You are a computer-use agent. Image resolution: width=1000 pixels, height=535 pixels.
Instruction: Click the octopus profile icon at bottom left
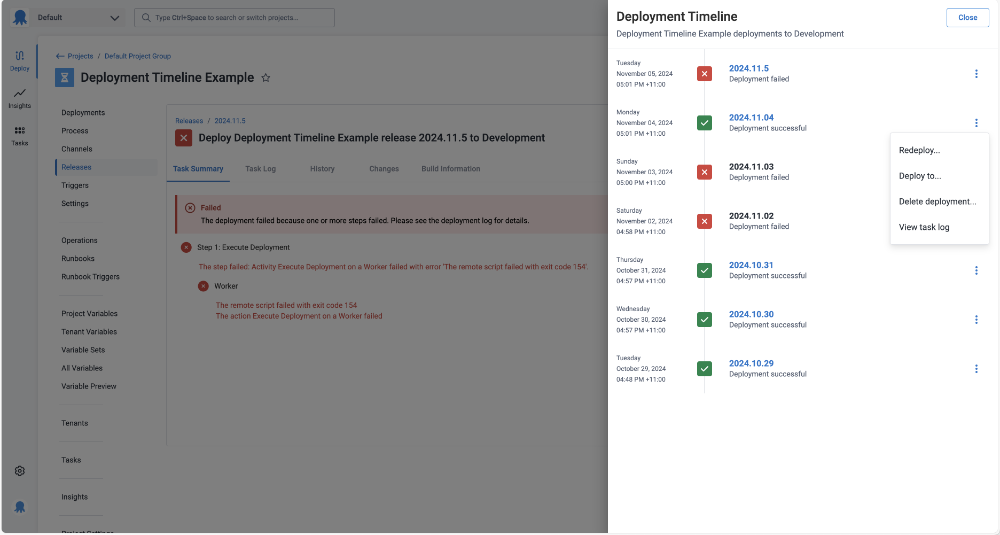click(20, 507)
